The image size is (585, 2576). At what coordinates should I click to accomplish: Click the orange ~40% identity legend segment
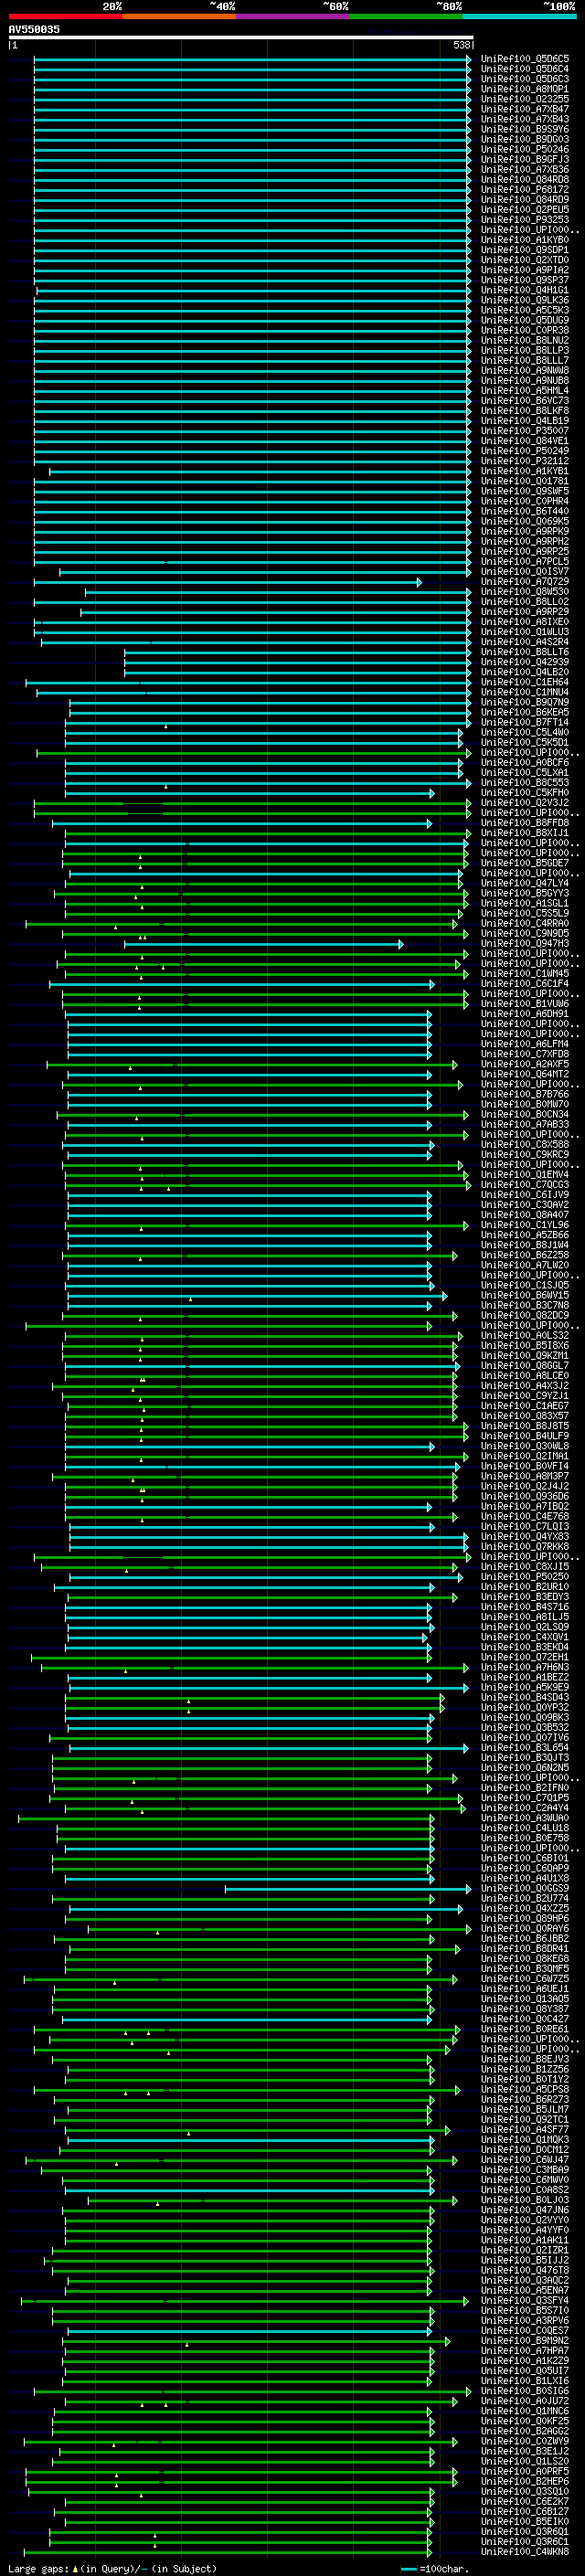click(x=179, y=16)
